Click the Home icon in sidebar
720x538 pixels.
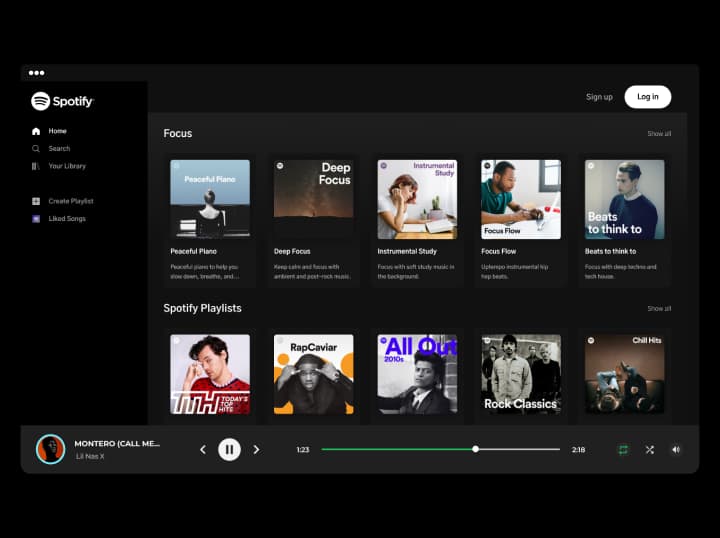tap(36, 131)
